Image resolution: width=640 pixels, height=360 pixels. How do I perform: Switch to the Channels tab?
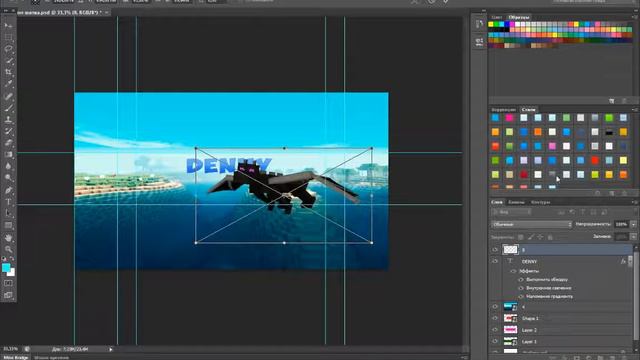click(516, 202)
